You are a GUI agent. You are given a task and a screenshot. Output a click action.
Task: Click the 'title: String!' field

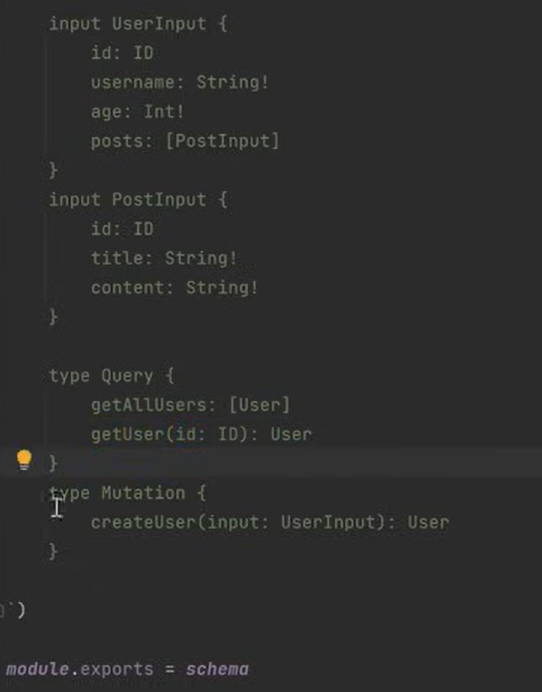coord(164,258)
